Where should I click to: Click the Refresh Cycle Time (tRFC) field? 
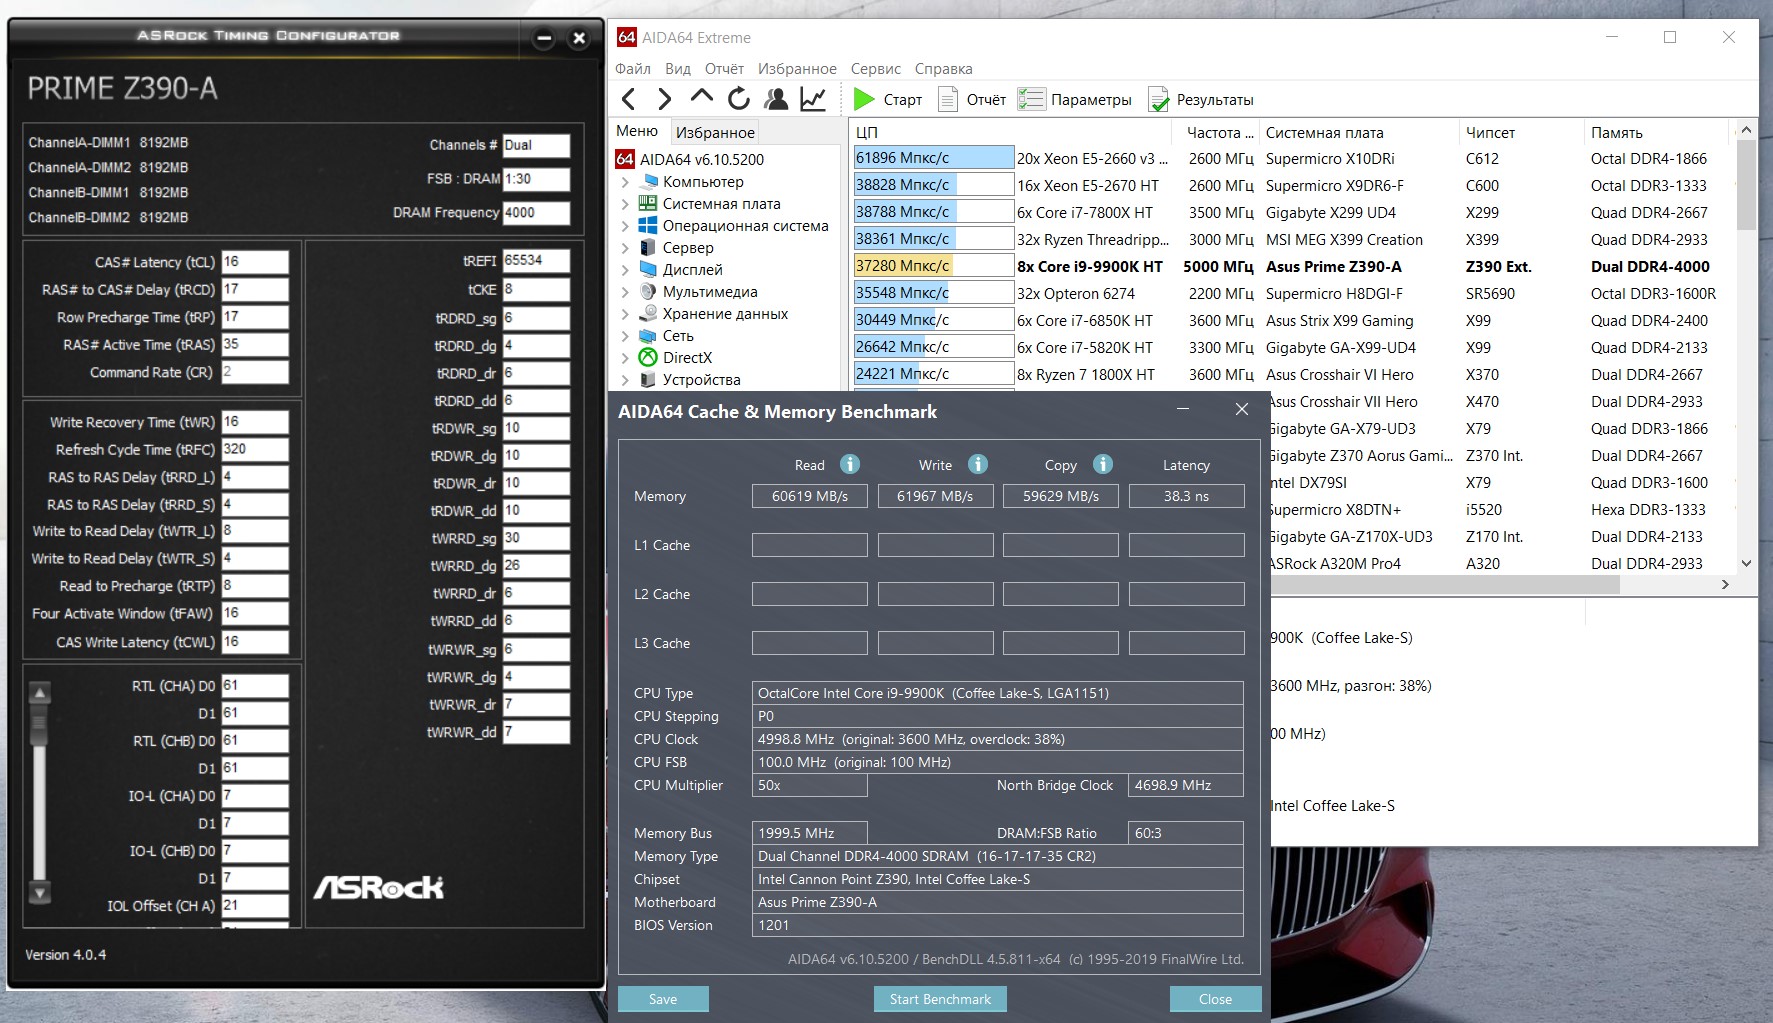tap(255, 449)
